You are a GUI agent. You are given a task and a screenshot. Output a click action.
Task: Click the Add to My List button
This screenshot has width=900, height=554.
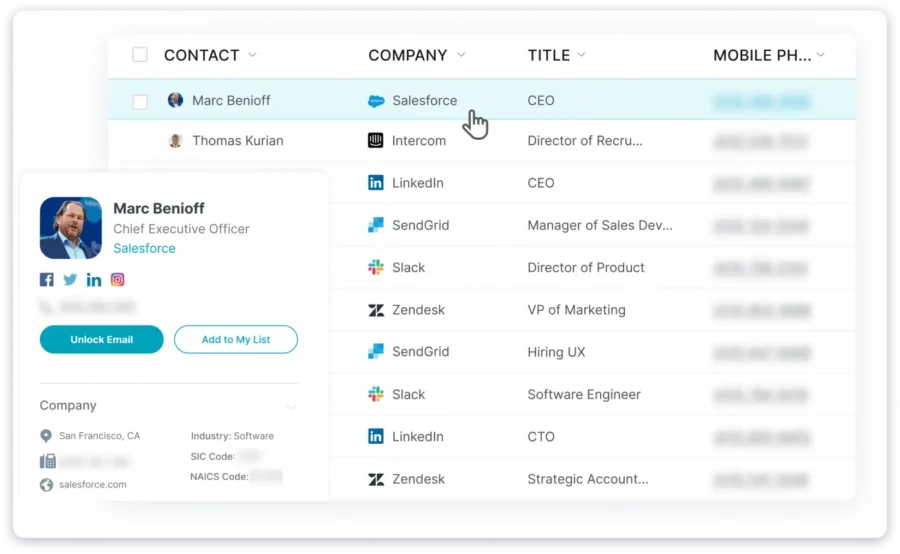point(236,339)
